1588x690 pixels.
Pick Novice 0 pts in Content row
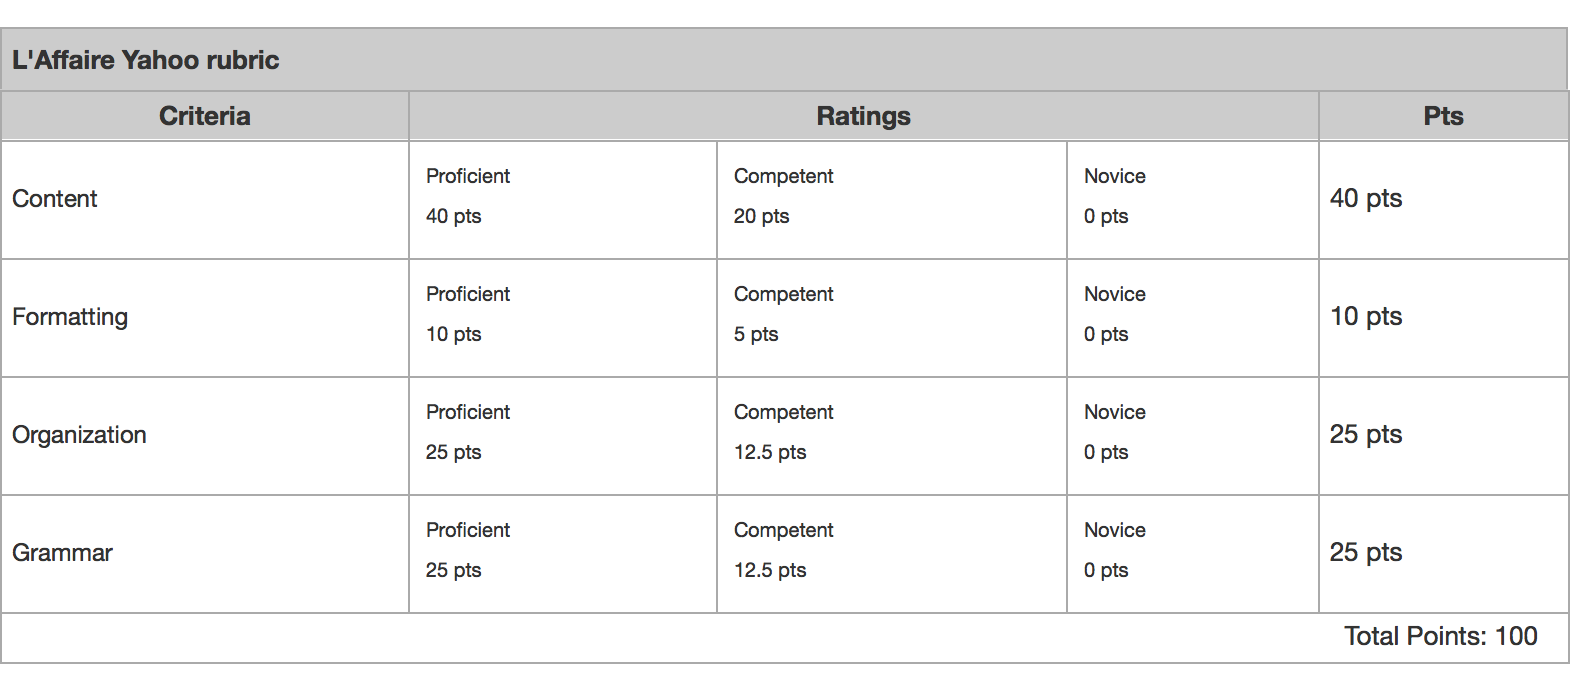[x=1192, y=198]
